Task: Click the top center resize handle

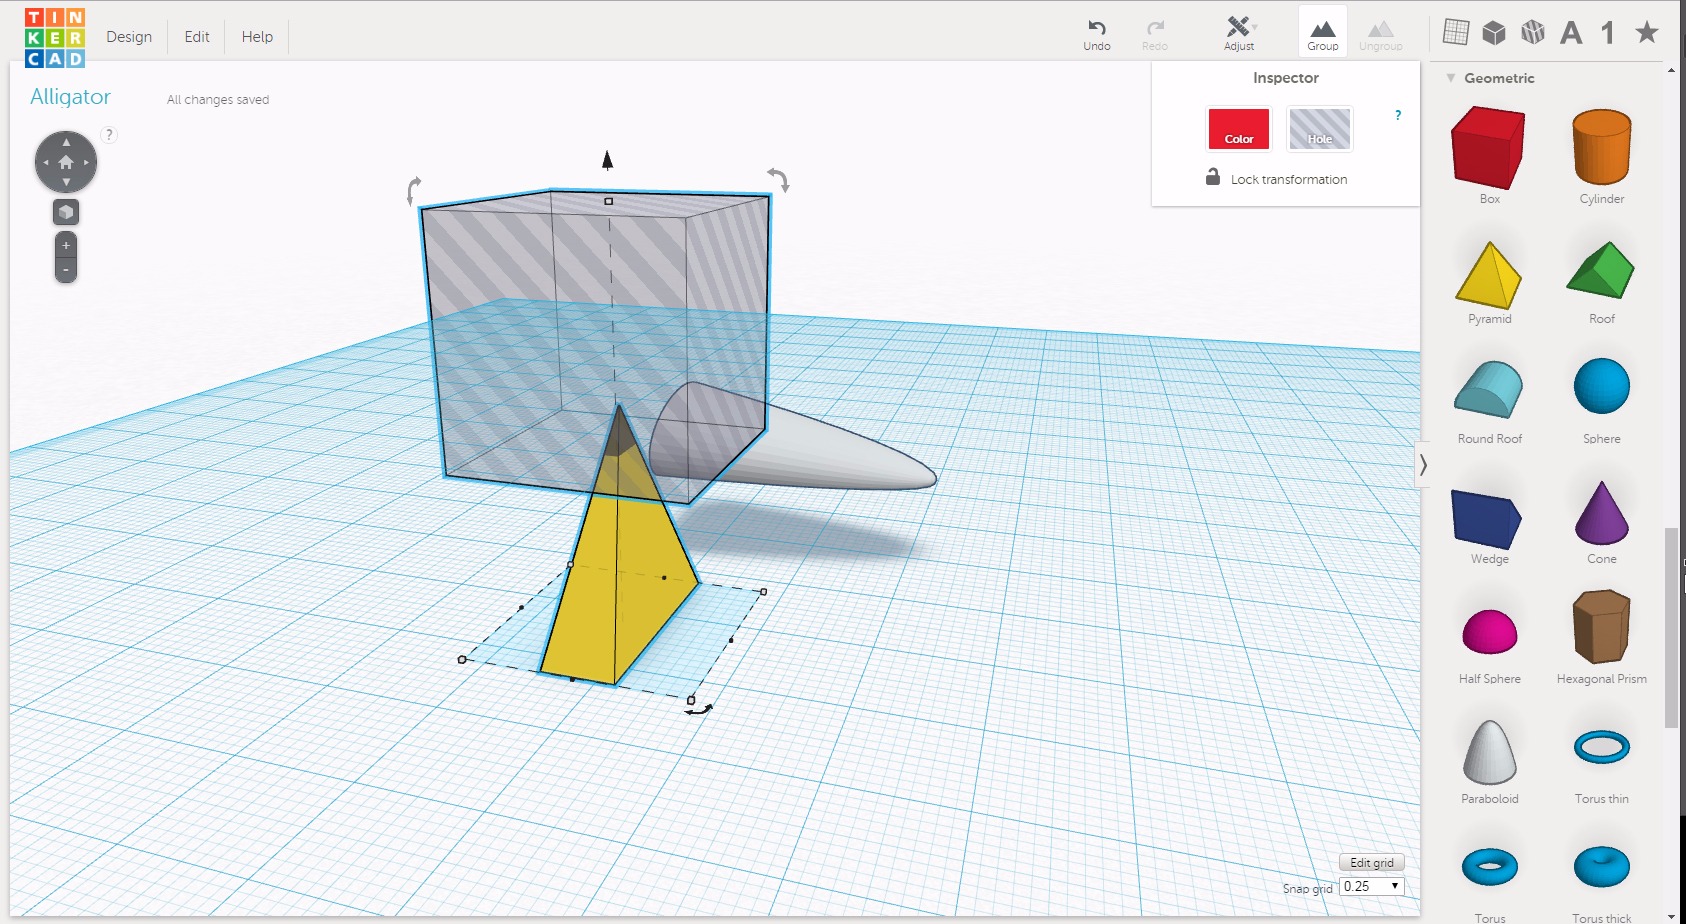Action: coord(608,201)
